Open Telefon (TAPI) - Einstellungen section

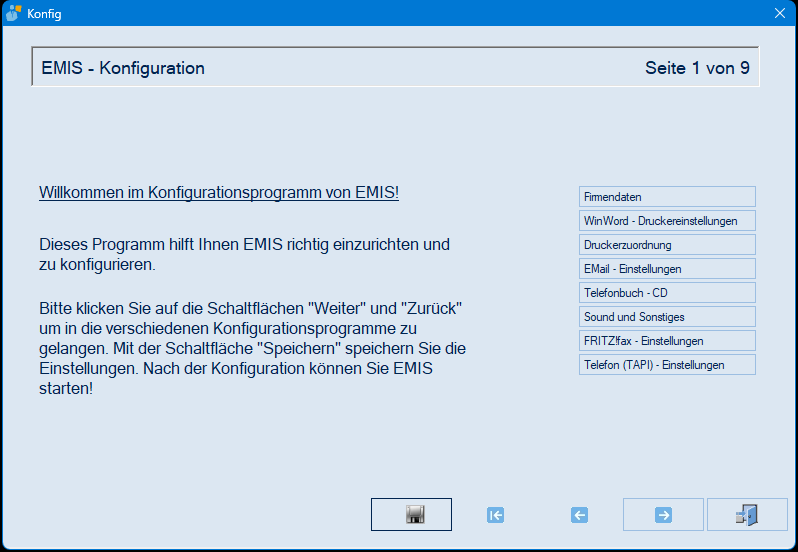(667, 364)
